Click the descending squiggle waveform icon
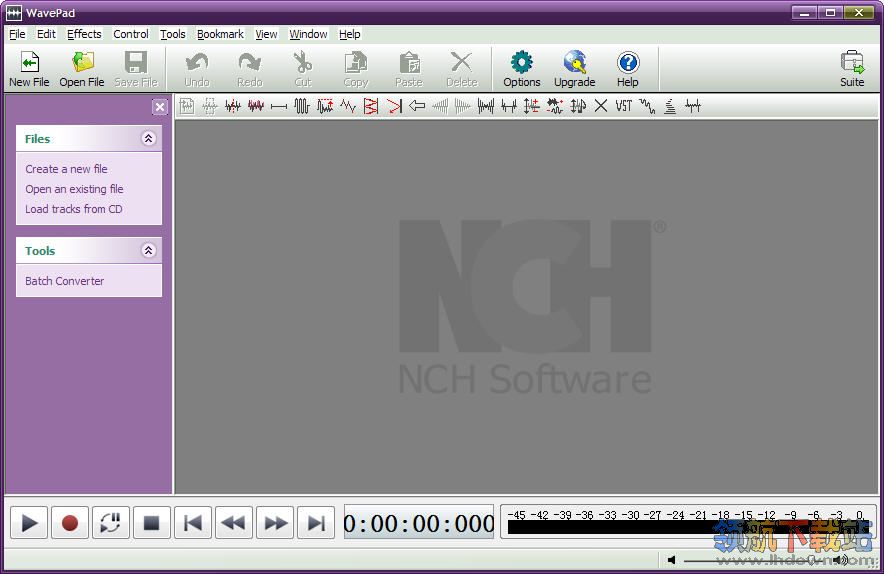This screenshot has width=884, height=574. point(647,106)
